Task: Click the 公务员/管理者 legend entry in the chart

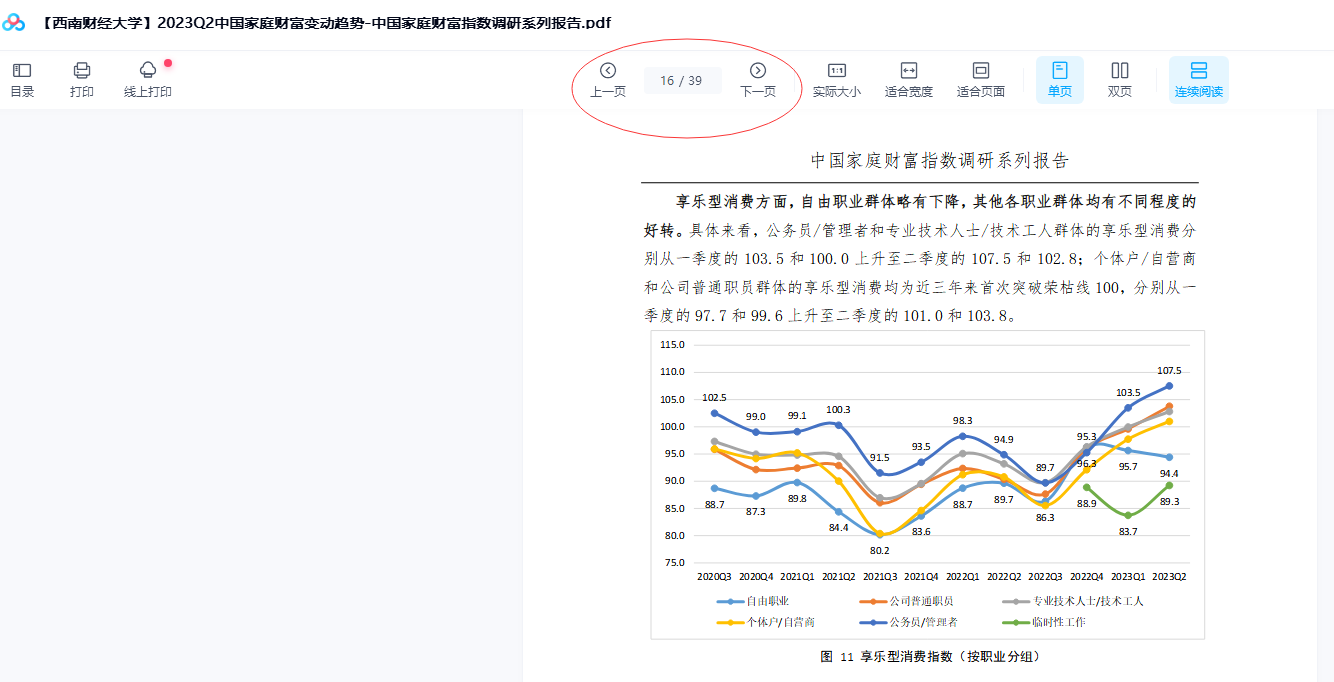Action: 923,622
